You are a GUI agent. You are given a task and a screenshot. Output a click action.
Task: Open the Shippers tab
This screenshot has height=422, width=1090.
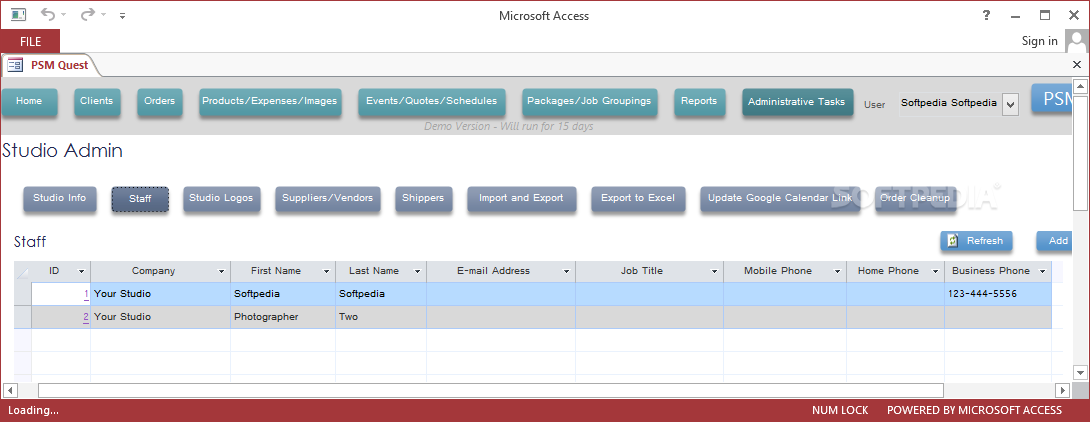tap(423, 198)
